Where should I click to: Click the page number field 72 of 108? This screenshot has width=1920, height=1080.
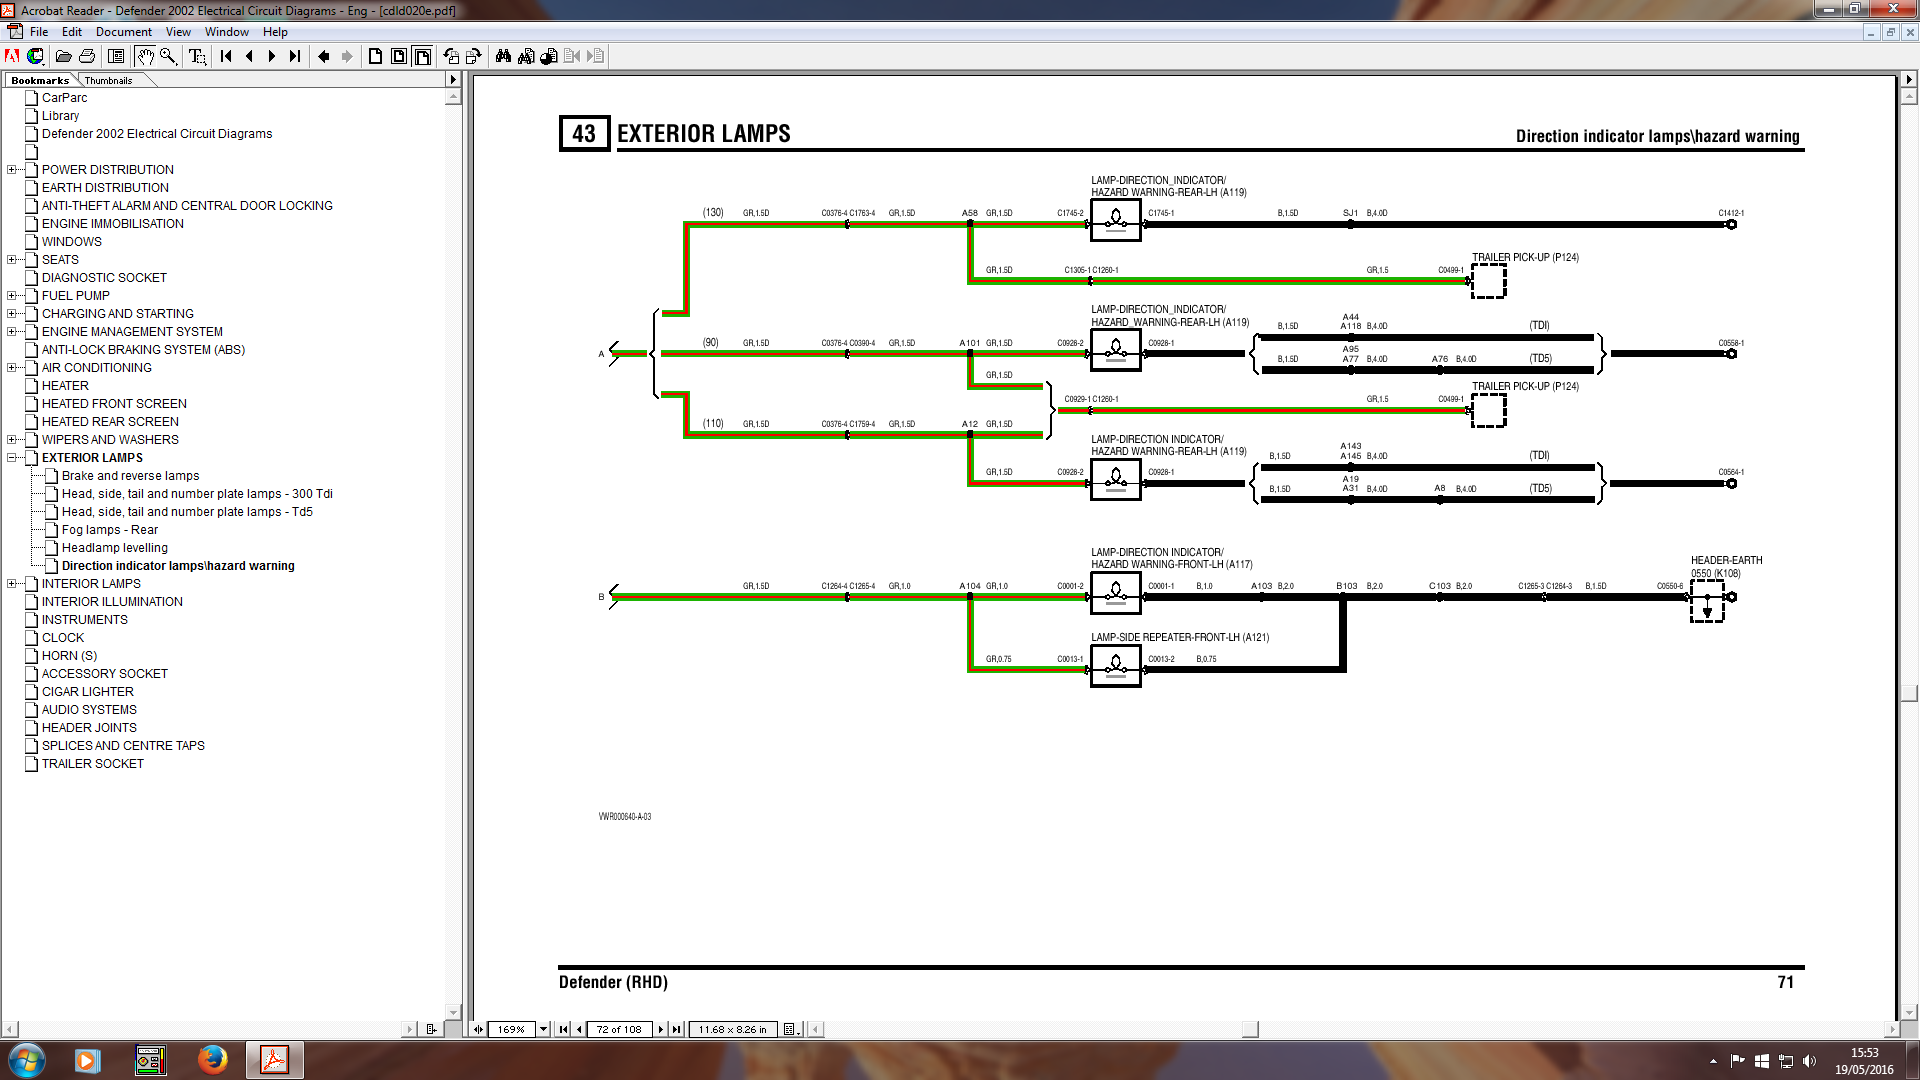[619, 1029]
